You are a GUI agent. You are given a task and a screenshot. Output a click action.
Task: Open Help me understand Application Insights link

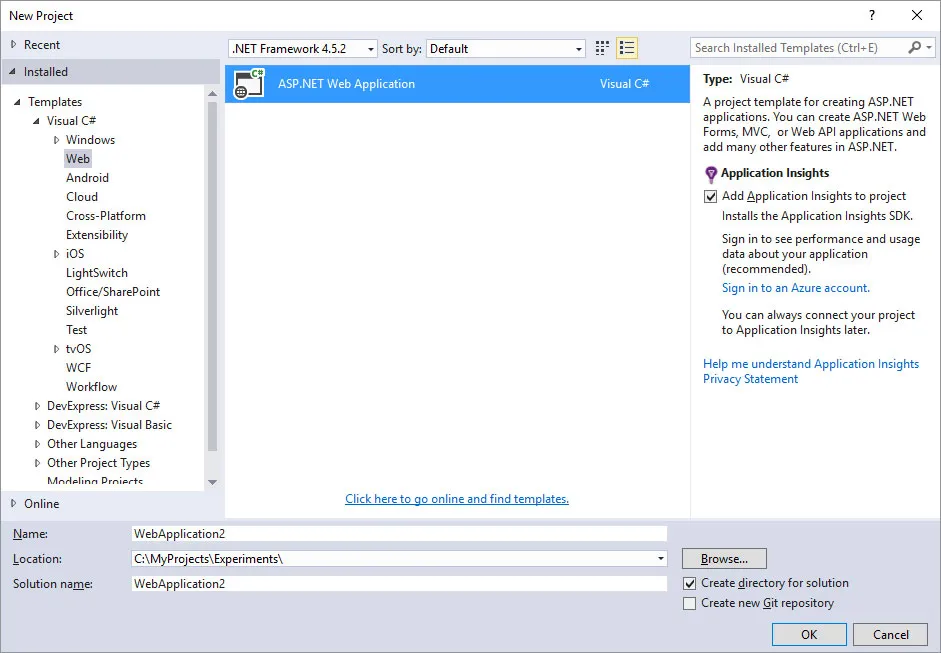coord(811,364)
